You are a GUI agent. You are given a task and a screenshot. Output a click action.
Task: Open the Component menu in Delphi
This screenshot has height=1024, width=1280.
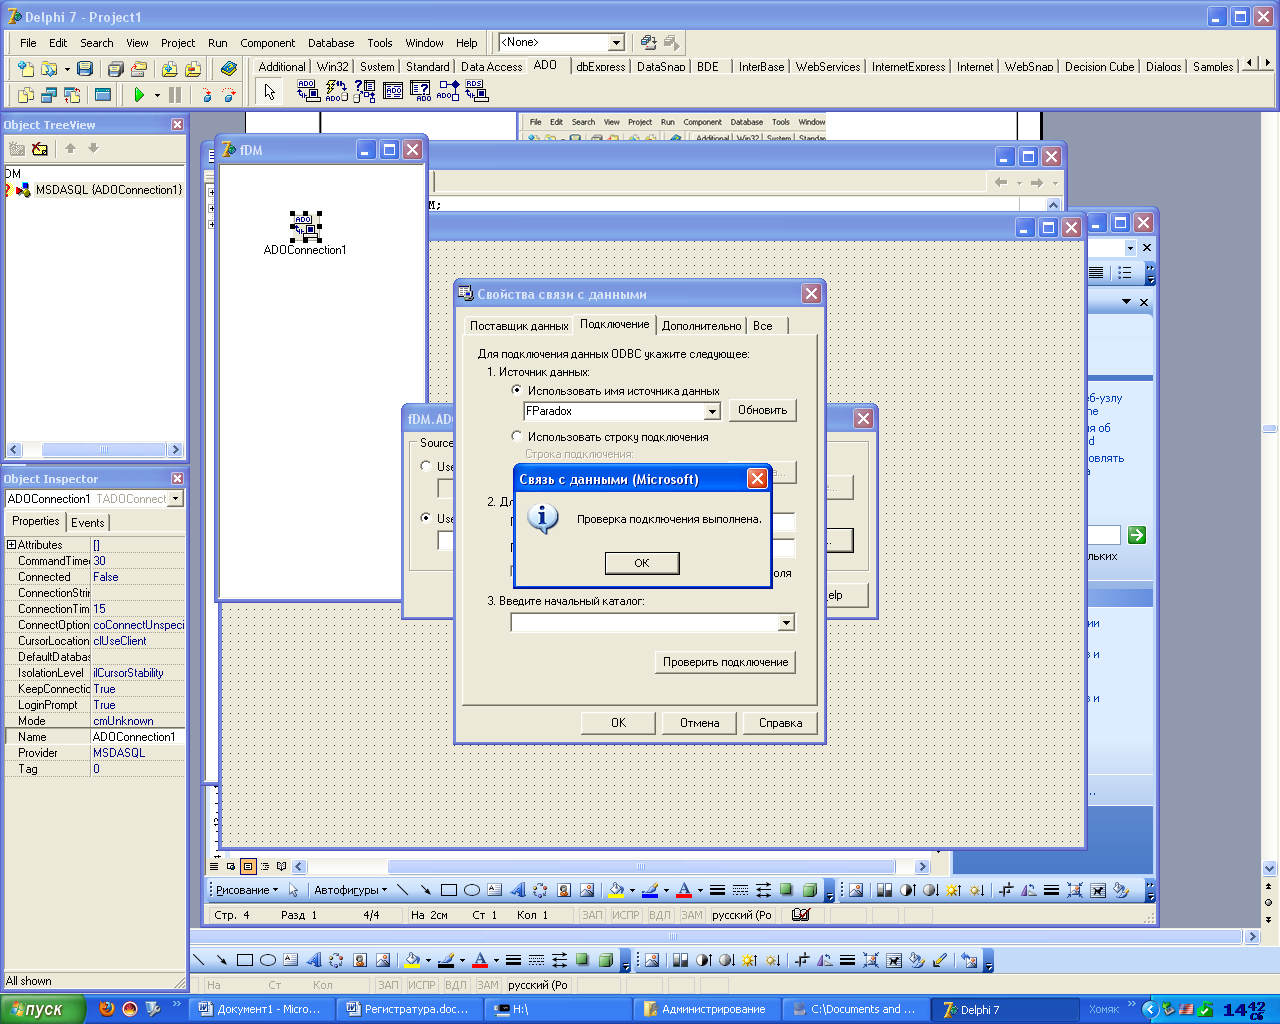267,43
